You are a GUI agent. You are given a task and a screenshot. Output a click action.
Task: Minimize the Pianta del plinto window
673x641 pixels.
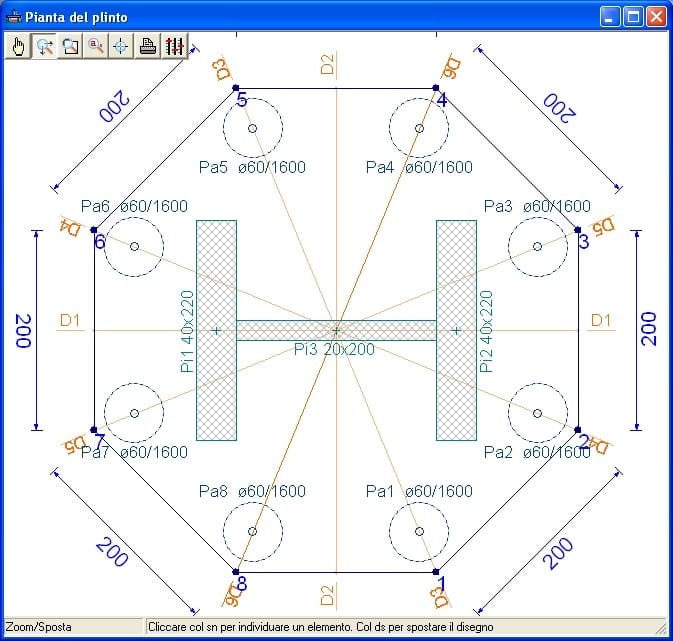point(609,17)
